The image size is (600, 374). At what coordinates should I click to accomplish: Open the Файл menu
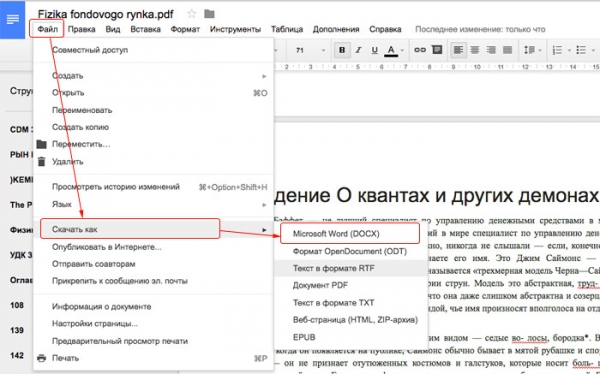point(47,29)
